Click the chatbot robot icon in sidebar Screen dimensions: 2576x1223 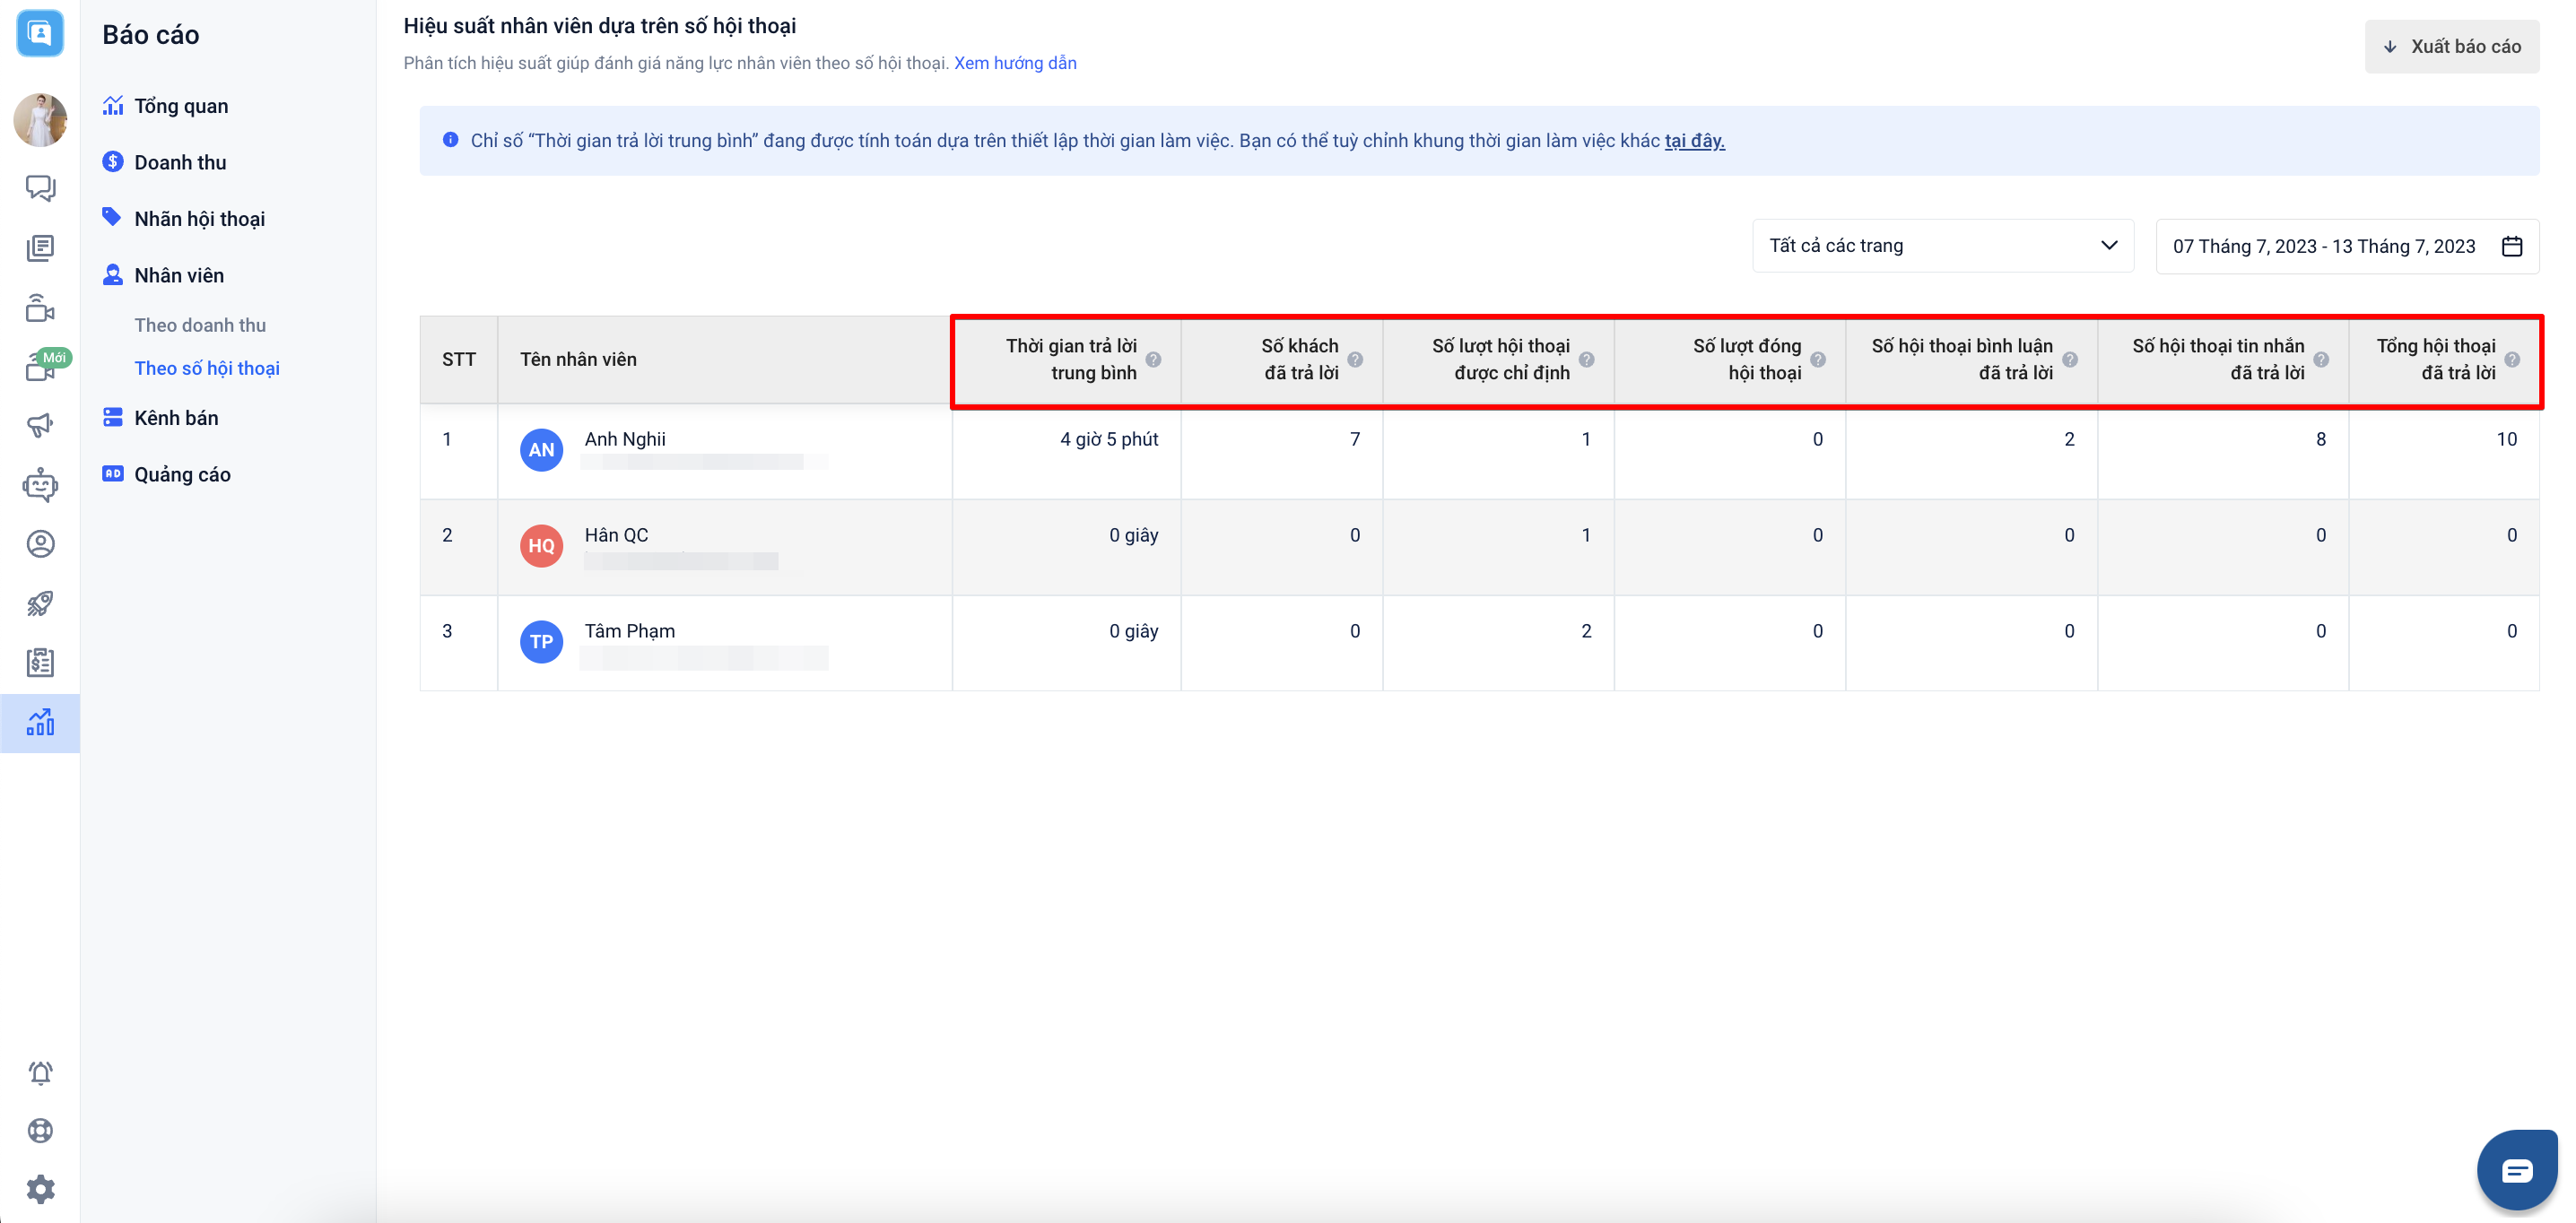(x=40, y=485)
